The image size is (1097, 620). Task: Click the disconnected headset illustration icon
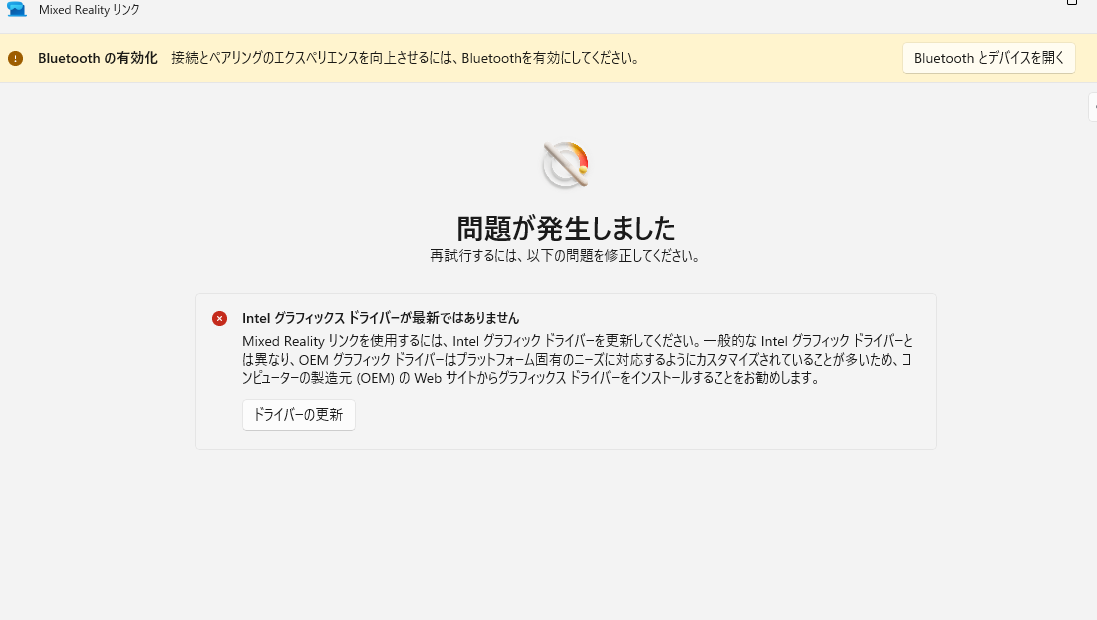click(x=565, y=165)
